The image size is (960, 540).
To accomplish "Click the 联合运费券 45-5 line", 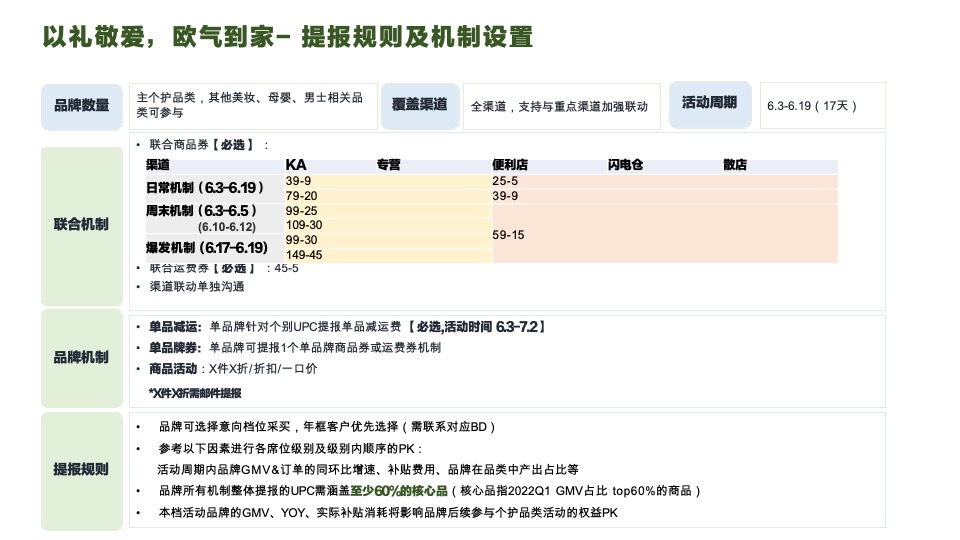I will tap(217, 268).
